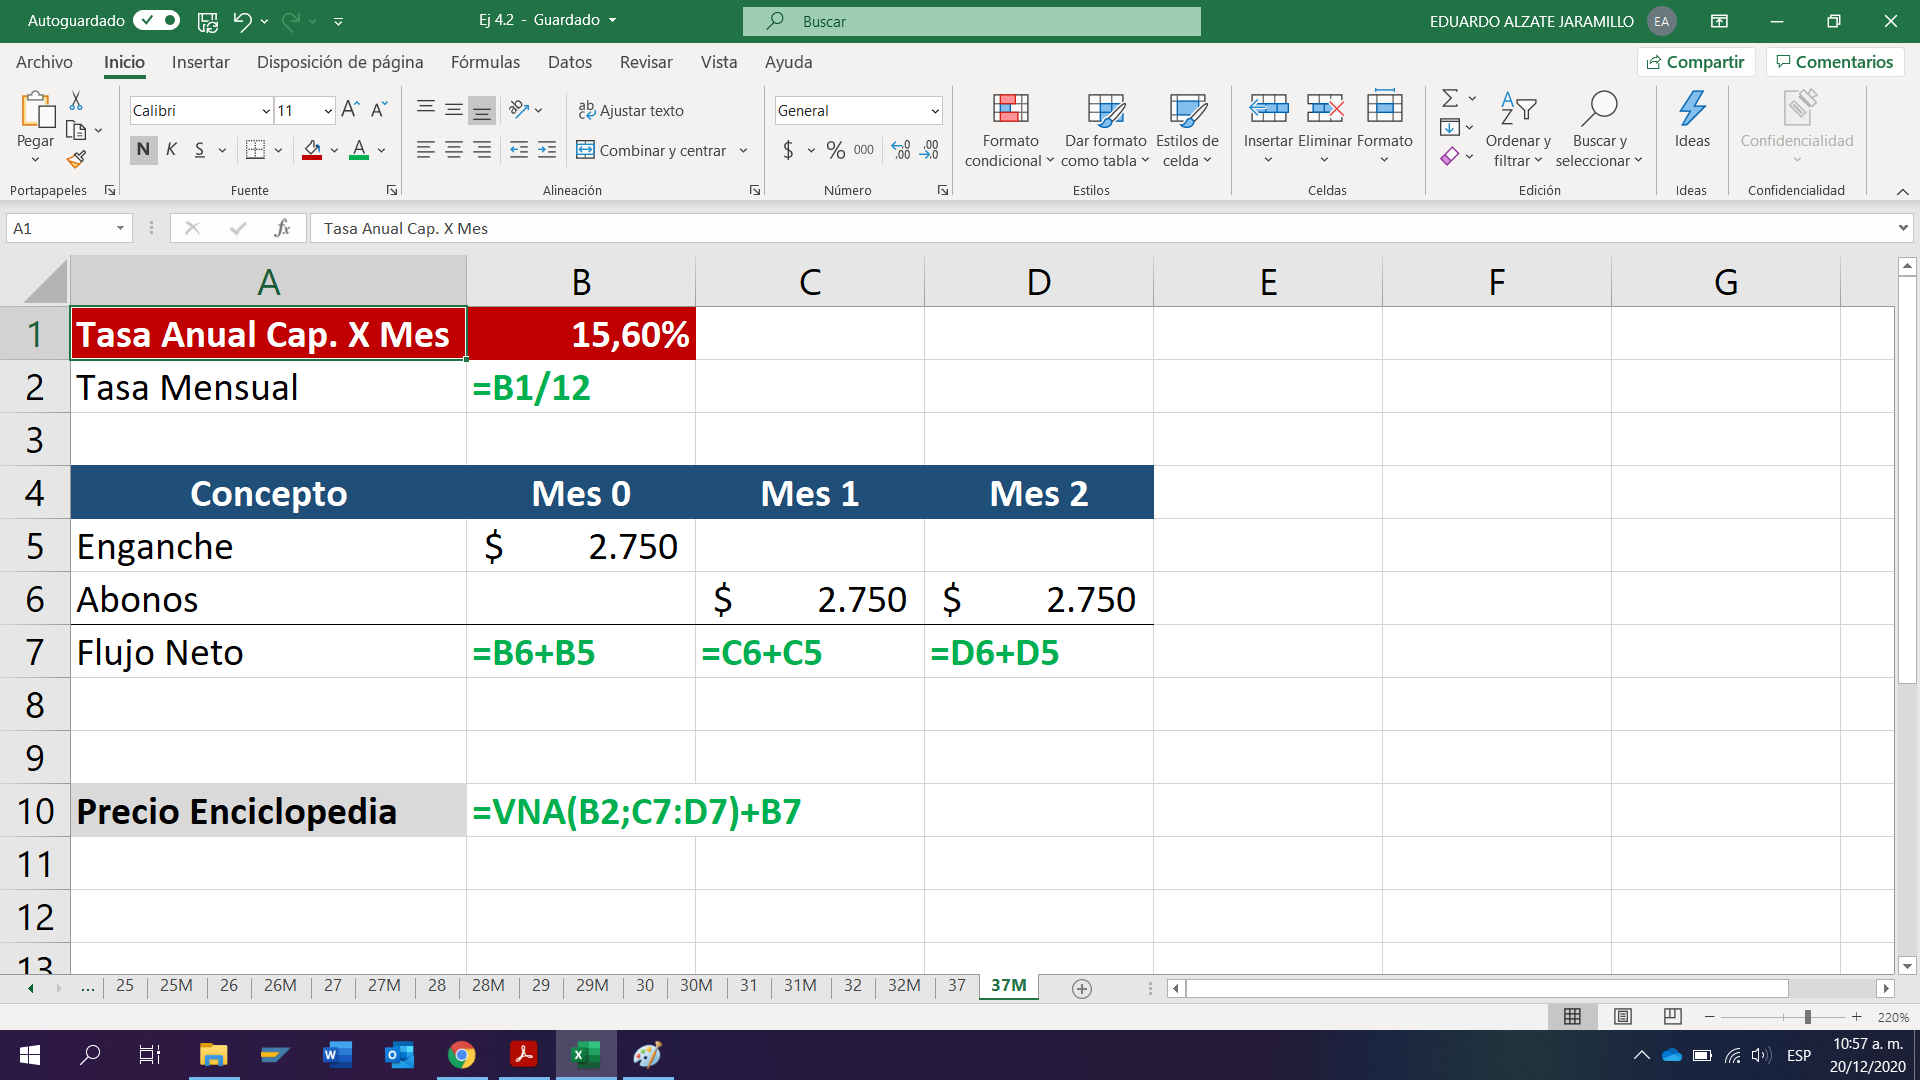Select the 32M sheet tab
Image resolution: width=1920 pixels, height=1080 pixels.
(x=903, y=986)
